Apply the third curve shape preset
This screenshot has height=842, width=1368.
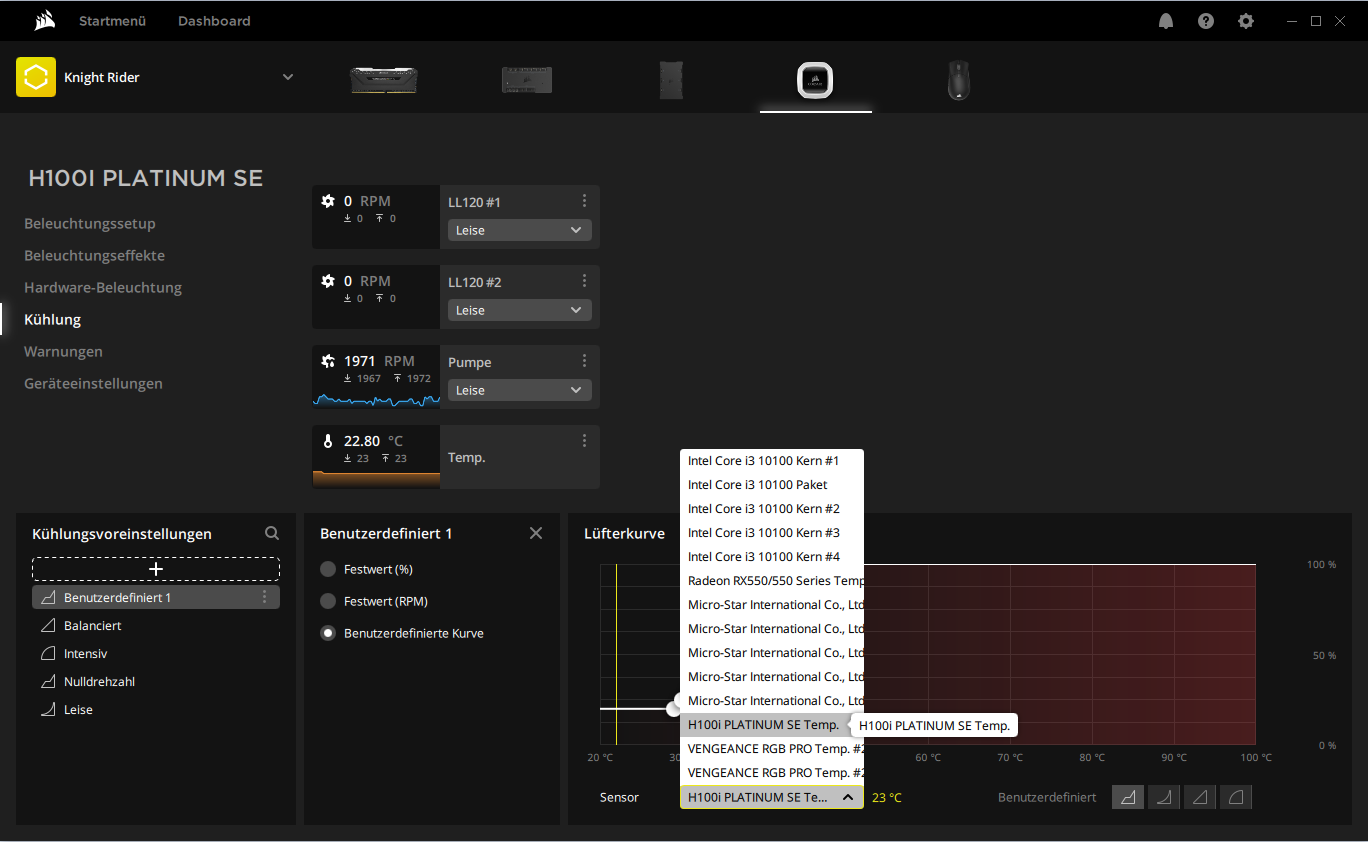(1200, 797)
